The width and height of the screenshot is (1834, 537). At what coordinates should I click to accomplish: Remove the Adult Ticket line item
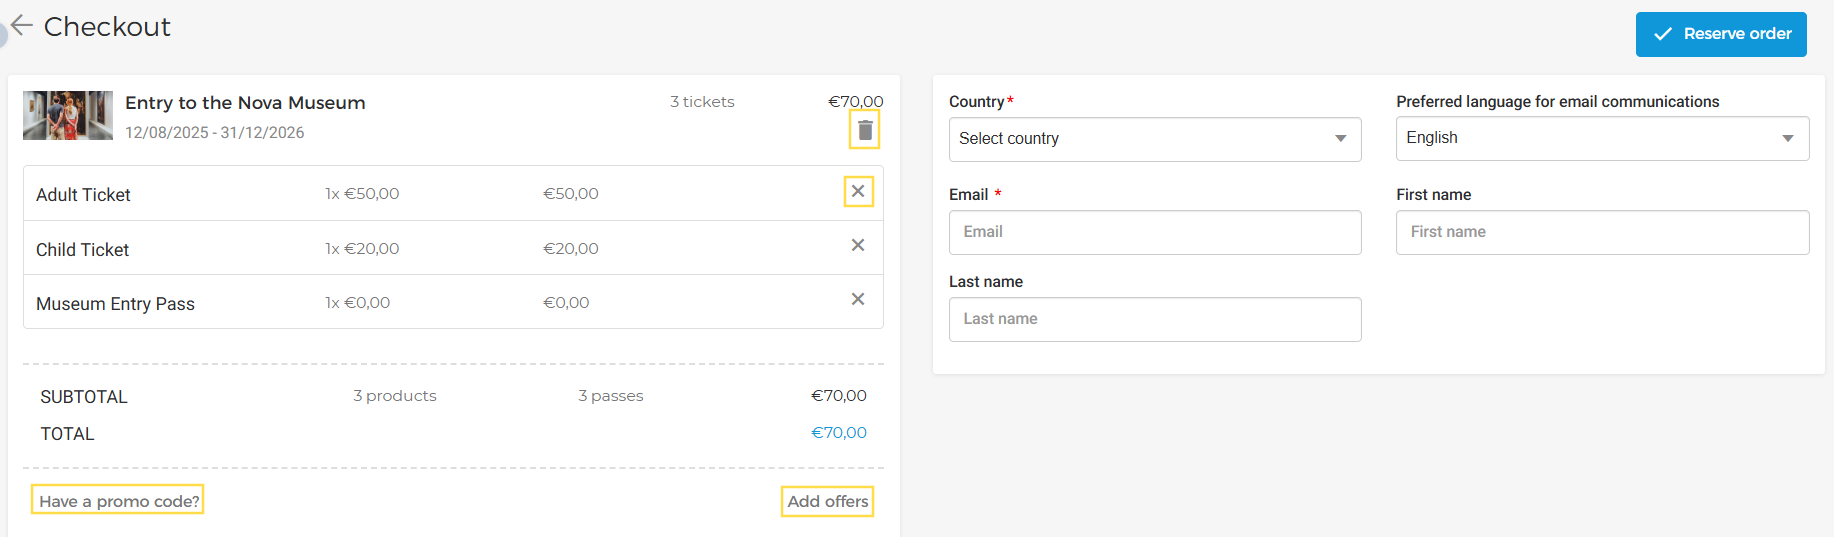(858, 191)
